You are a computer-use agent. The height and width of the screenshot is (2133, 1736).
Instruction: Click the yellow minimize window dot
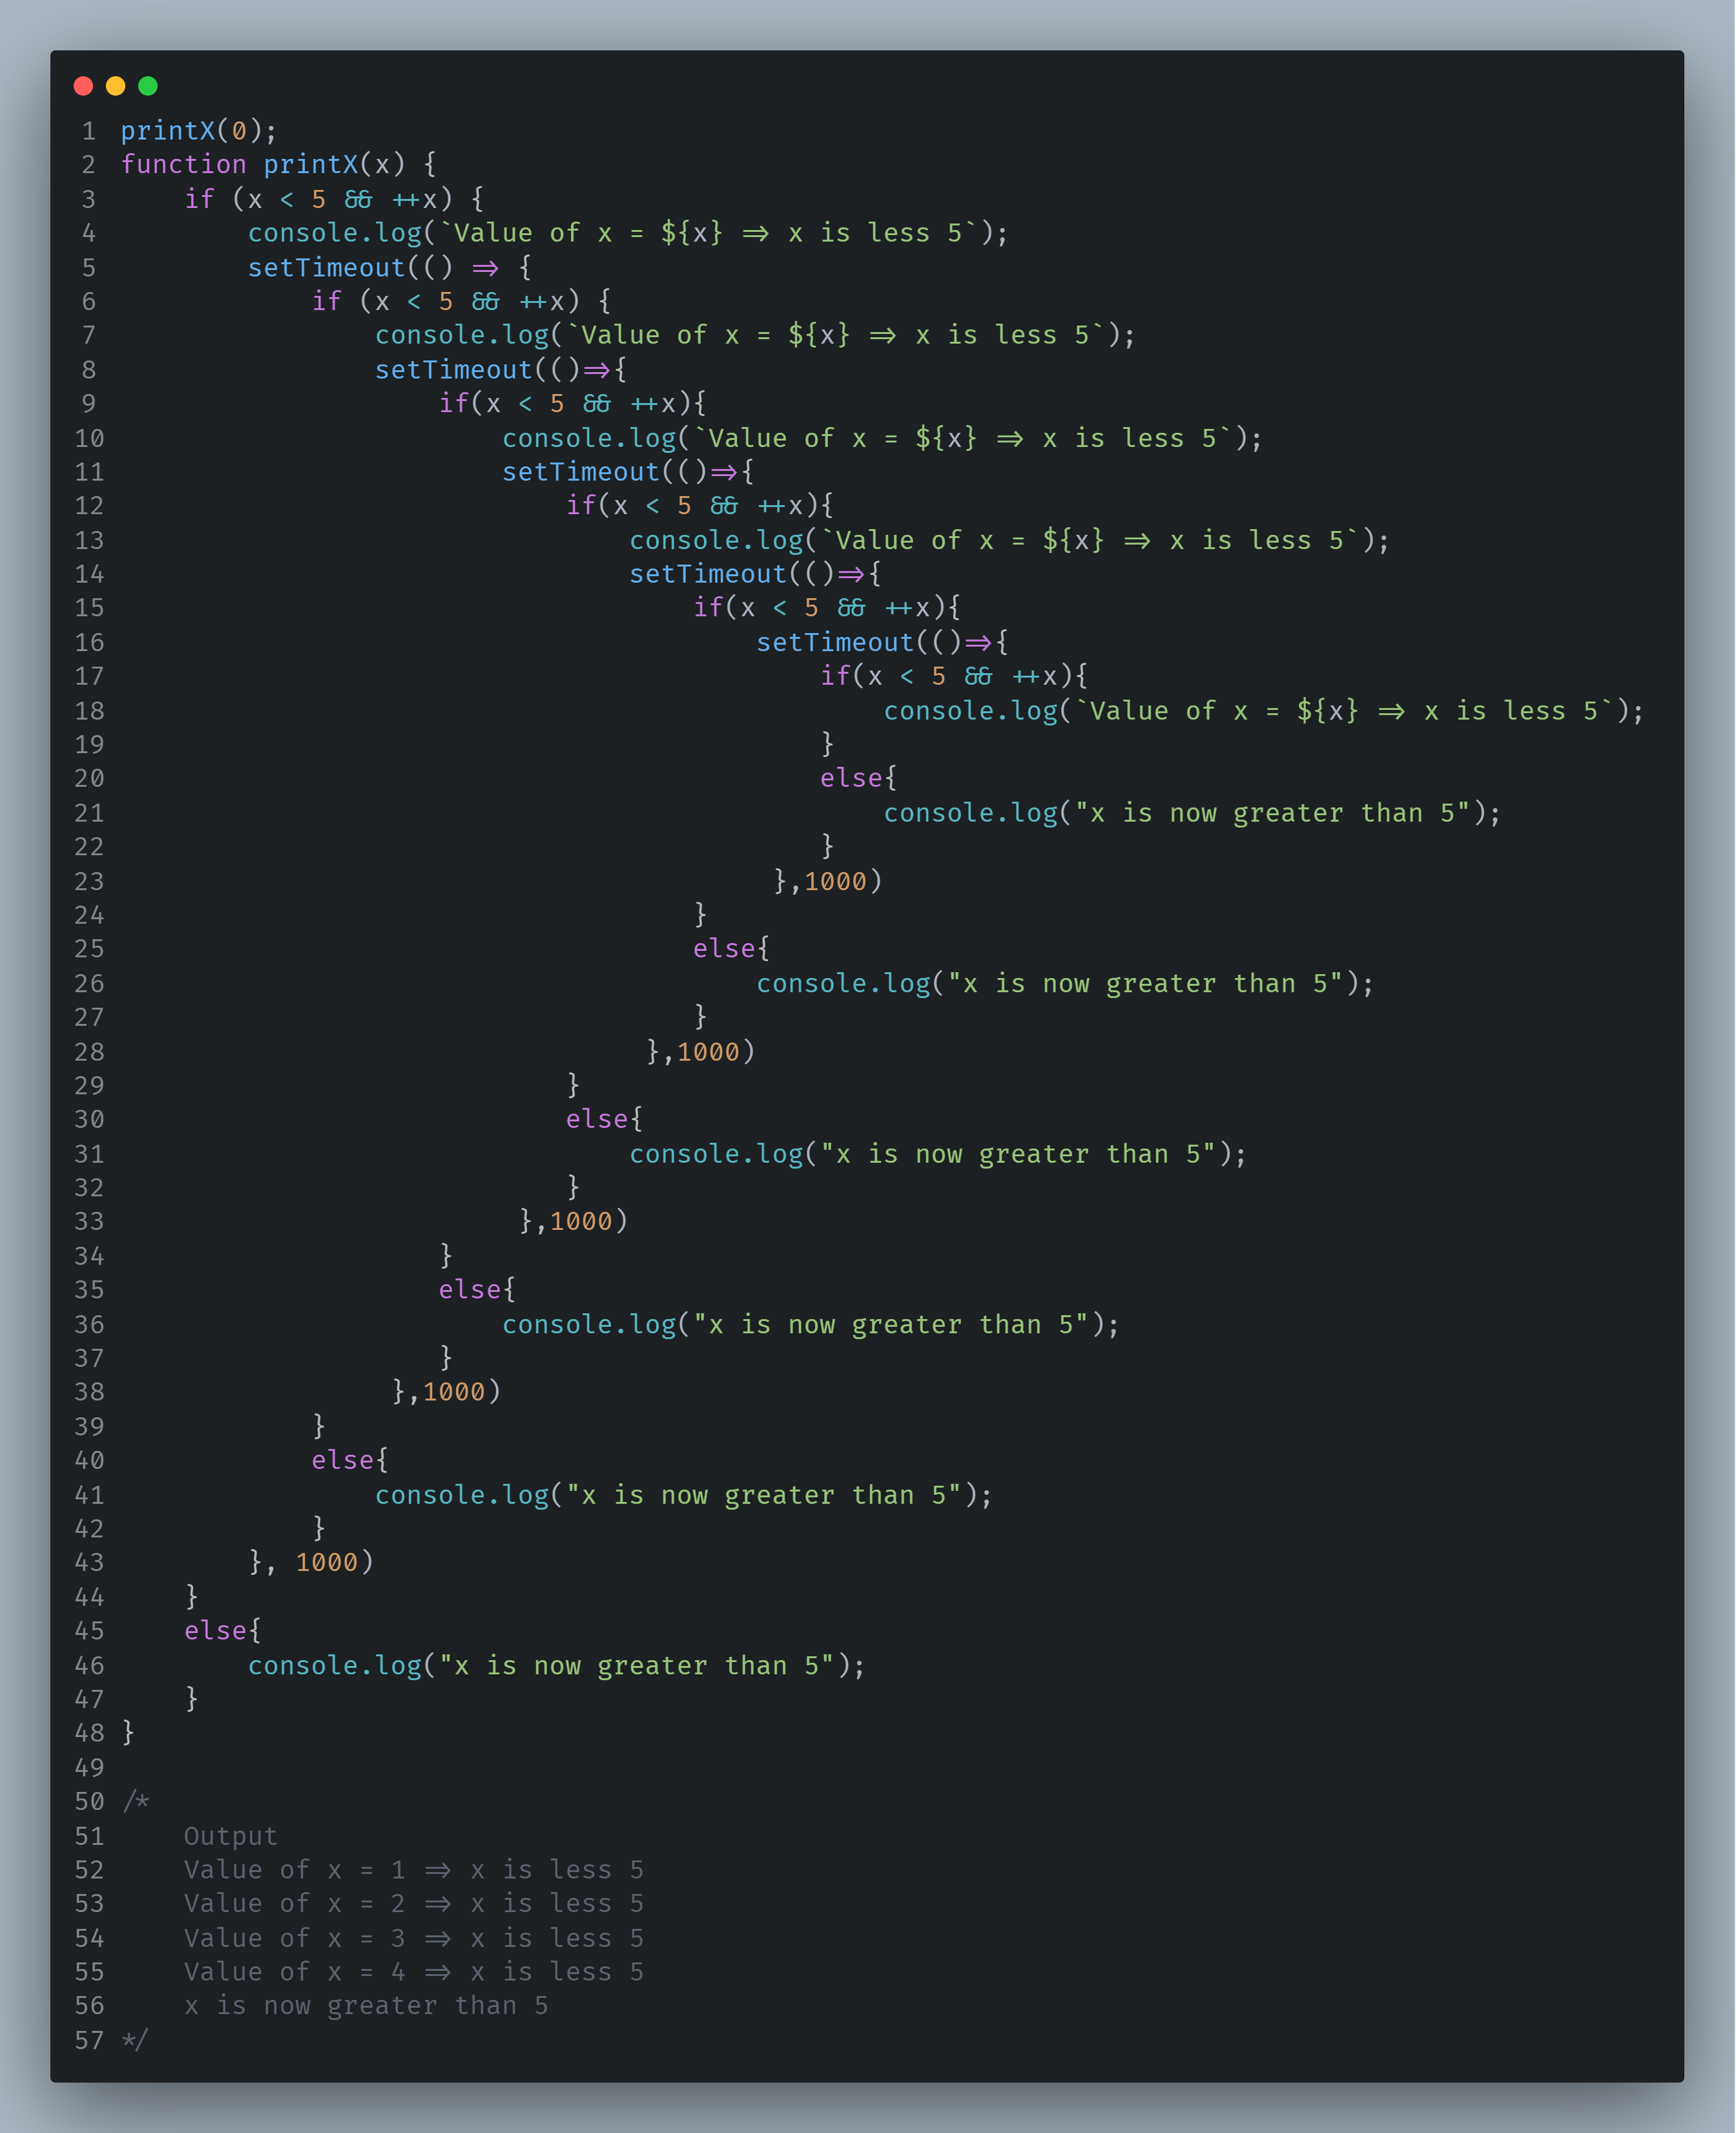pyautogui.click(x=115, y=86)
